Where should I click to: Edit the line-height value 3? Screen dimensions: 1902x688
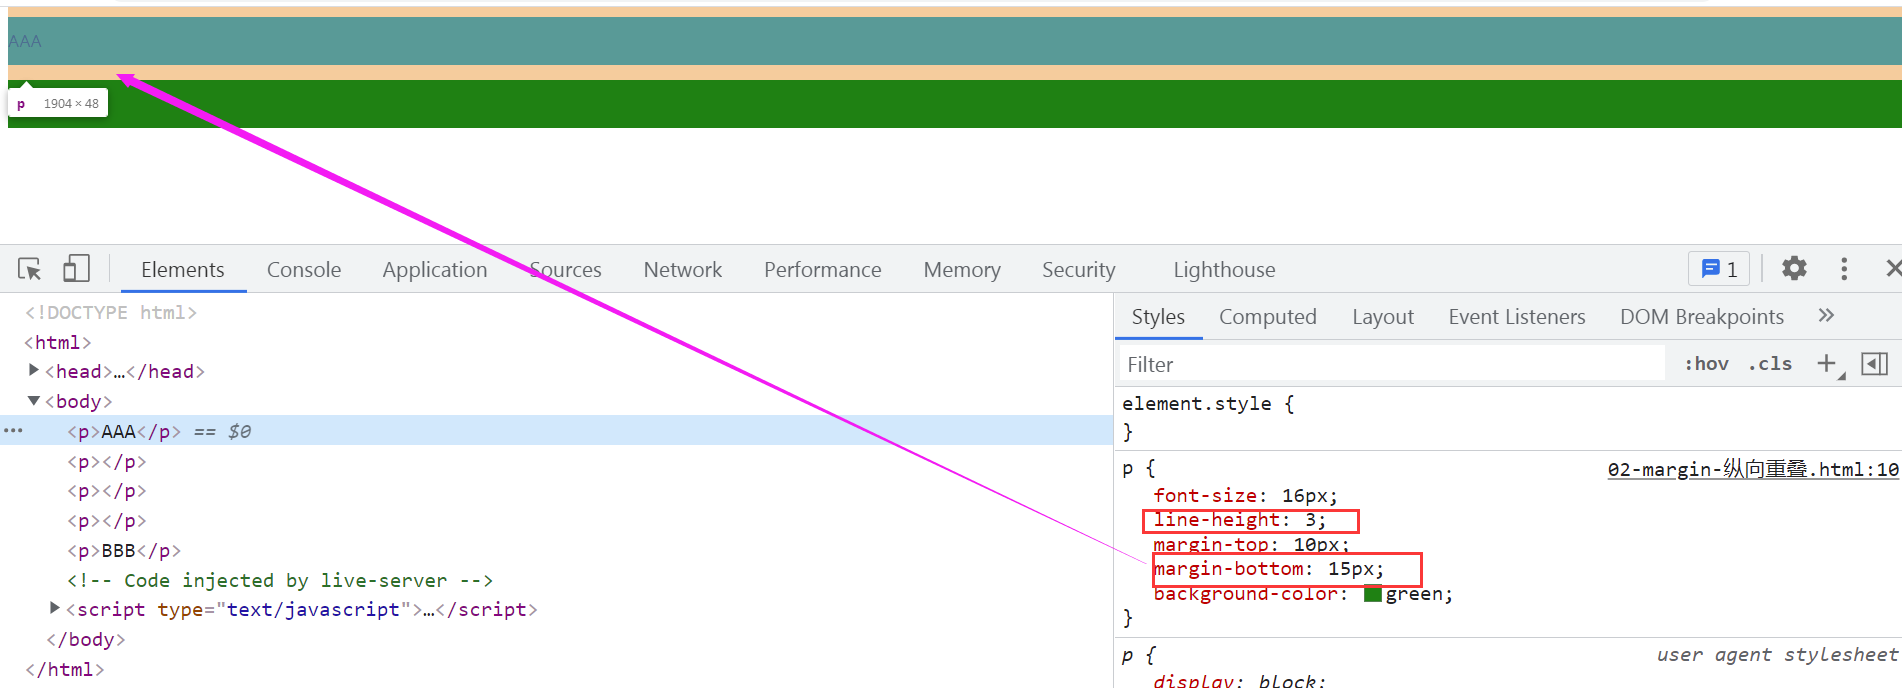[1310, 520]
